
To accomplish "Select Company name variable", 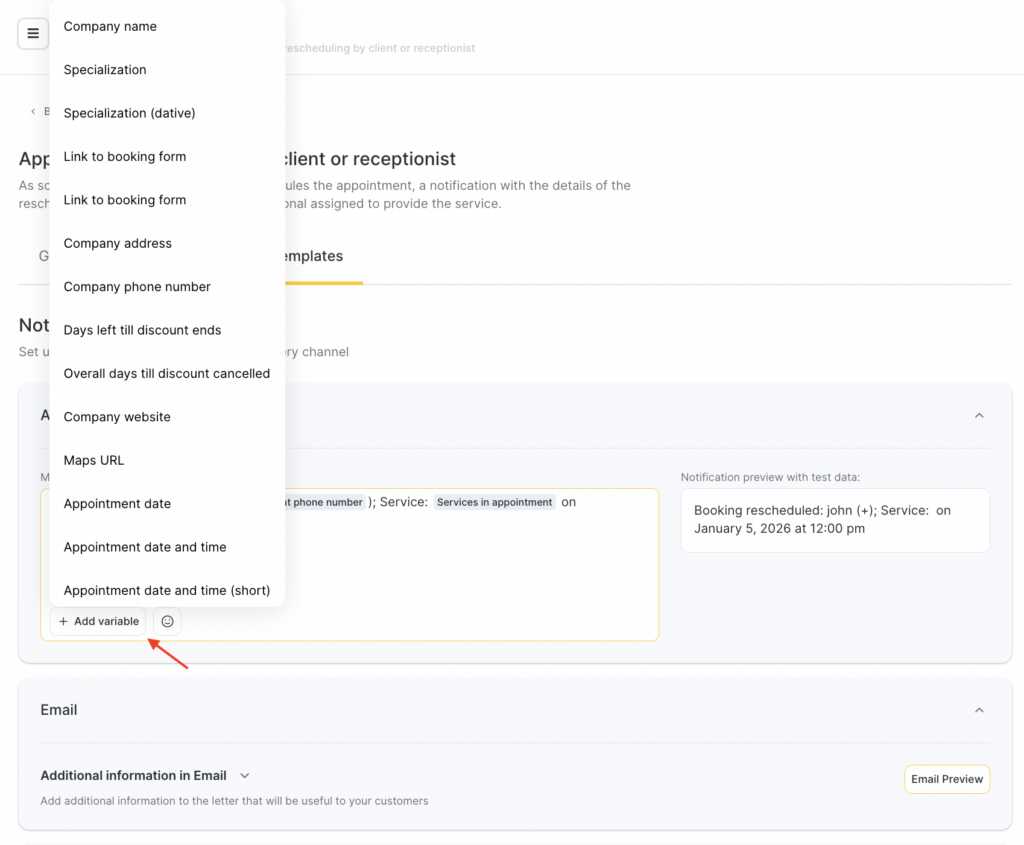I will click(110, 26).
